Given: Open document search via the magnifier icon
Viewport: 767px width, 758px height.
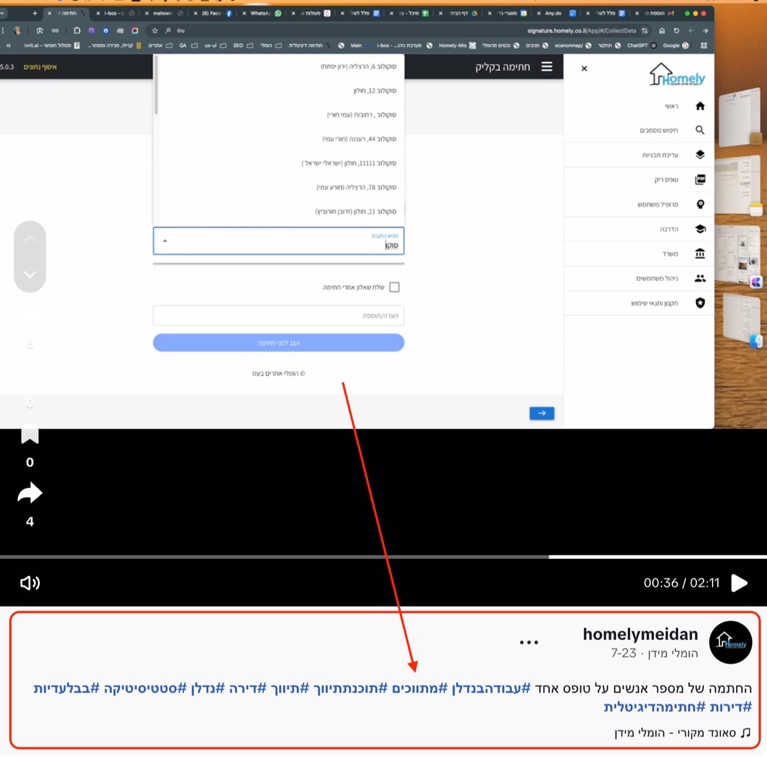Looking at the screenshot, I should tap(700, 130).
